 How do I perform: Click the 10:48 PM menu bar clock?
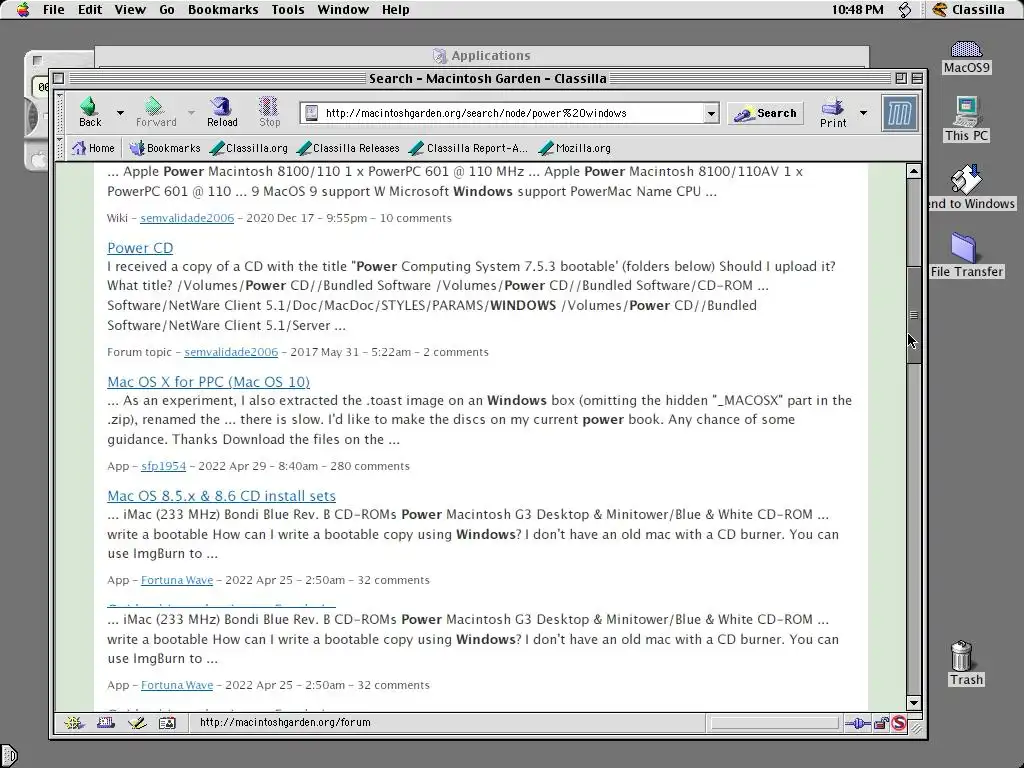click(857, 9)
